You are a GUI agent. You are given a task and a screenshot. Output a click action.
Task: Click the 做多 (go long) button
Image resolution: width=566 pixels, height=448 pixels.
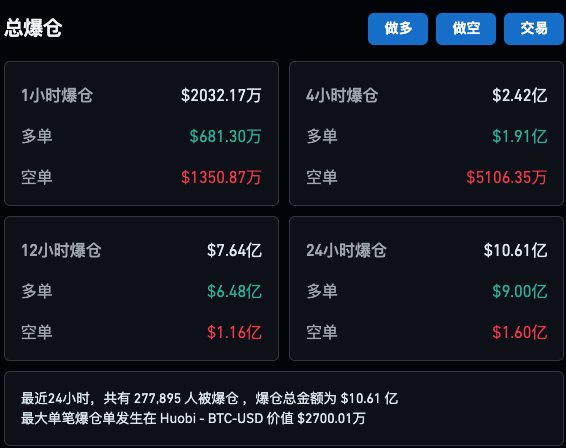[398, 29]
